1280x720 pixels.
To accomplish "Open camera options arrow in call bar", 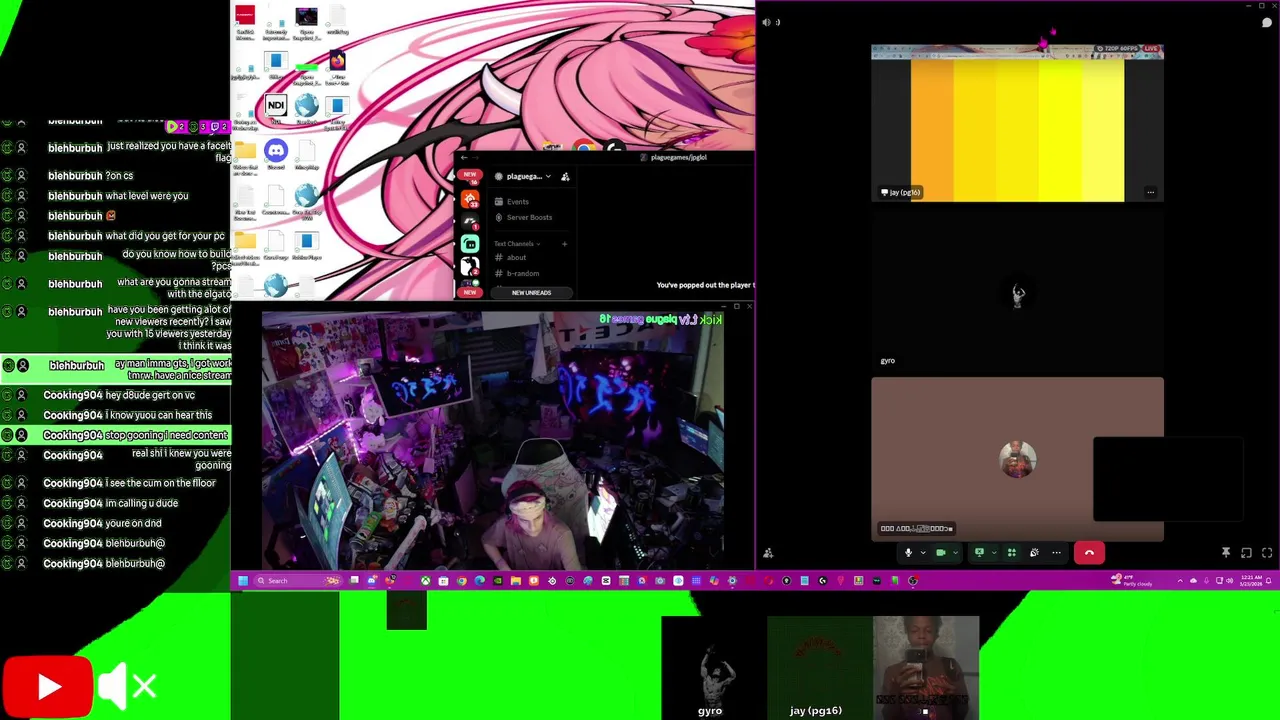I will coord(955,552).
